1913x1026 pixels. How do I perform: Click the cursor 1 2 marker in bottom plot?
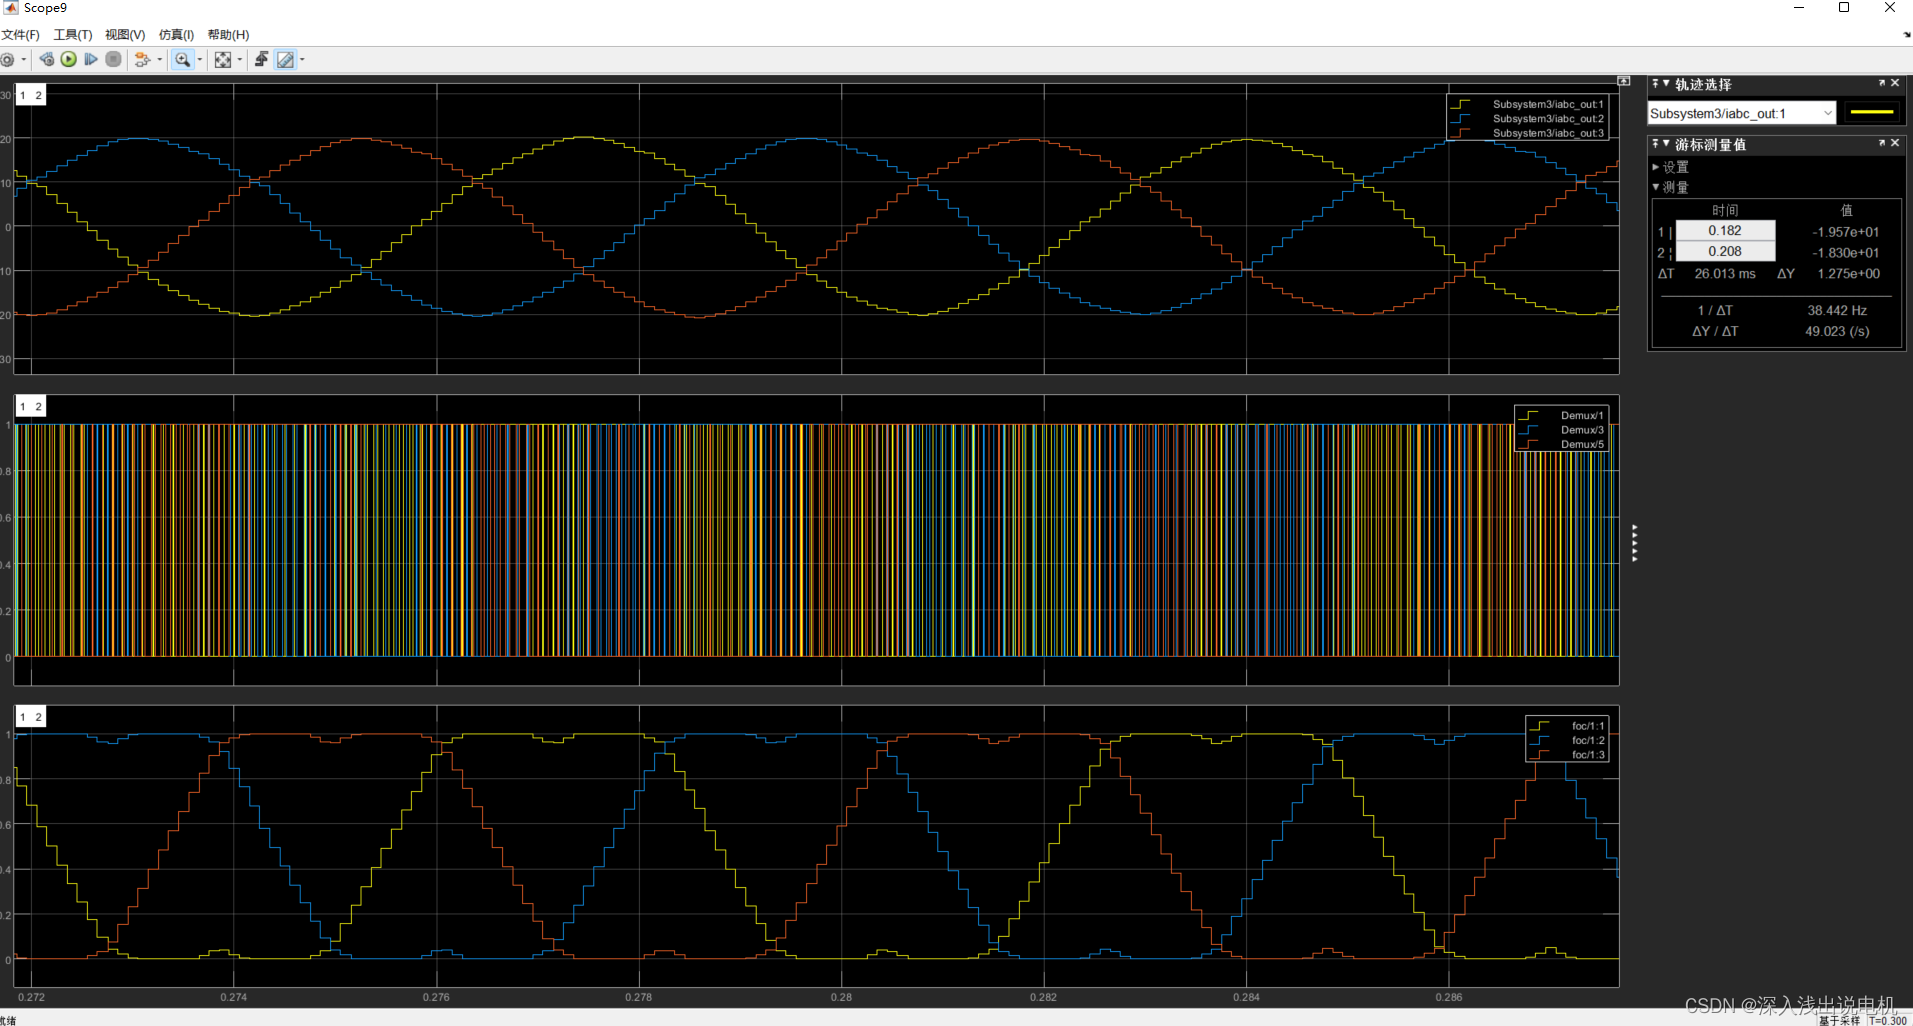tap(30, 717)
